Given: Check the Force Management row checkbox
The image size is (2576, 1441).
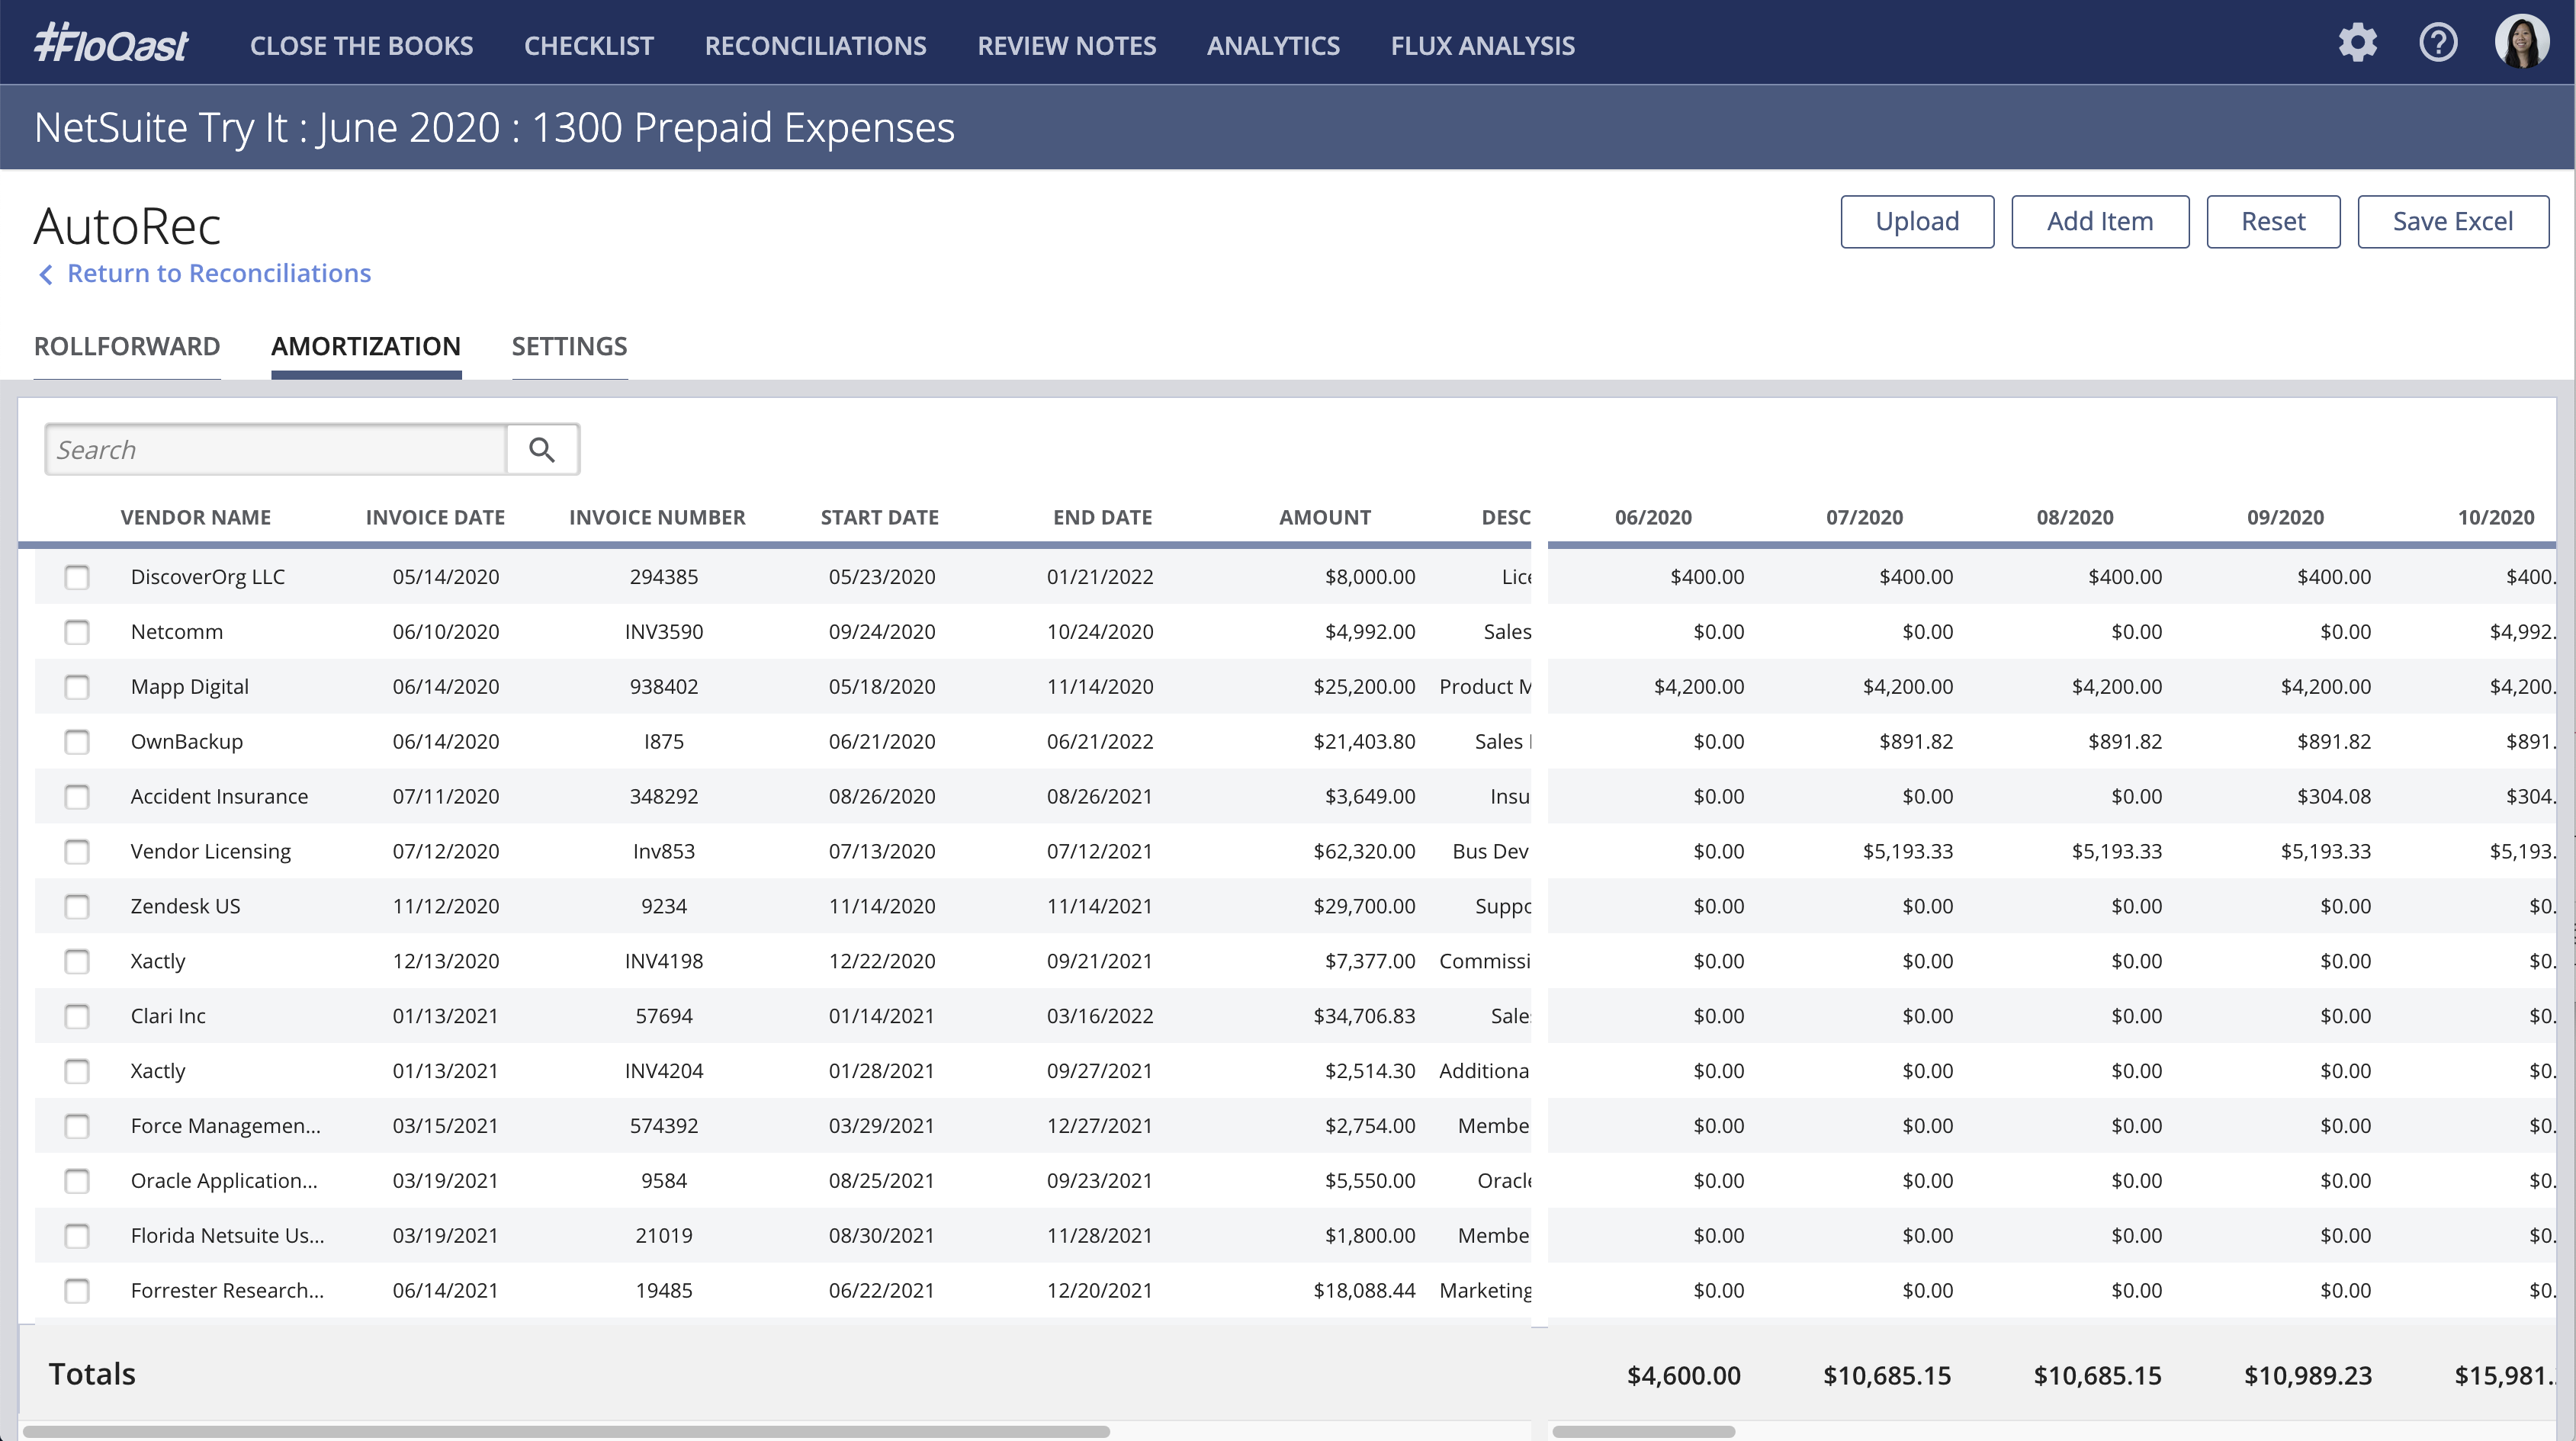Looking at the screenshot, I should pos(77,1126).
